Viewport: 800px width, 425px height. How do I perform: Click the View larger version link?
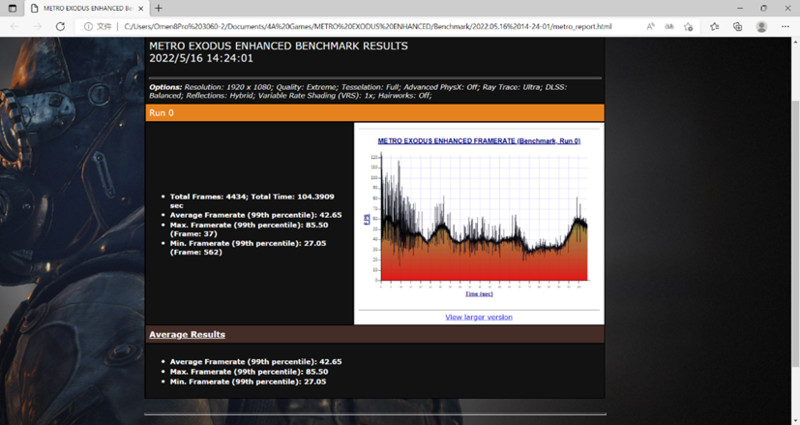click(x=479, y=317)
